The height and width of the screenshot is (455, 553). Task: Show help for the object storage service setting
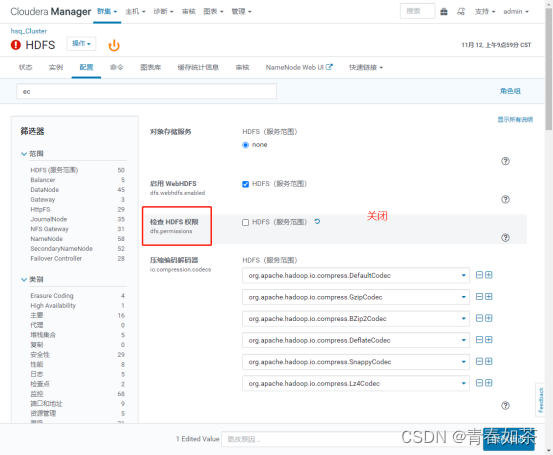coord(505,161)
